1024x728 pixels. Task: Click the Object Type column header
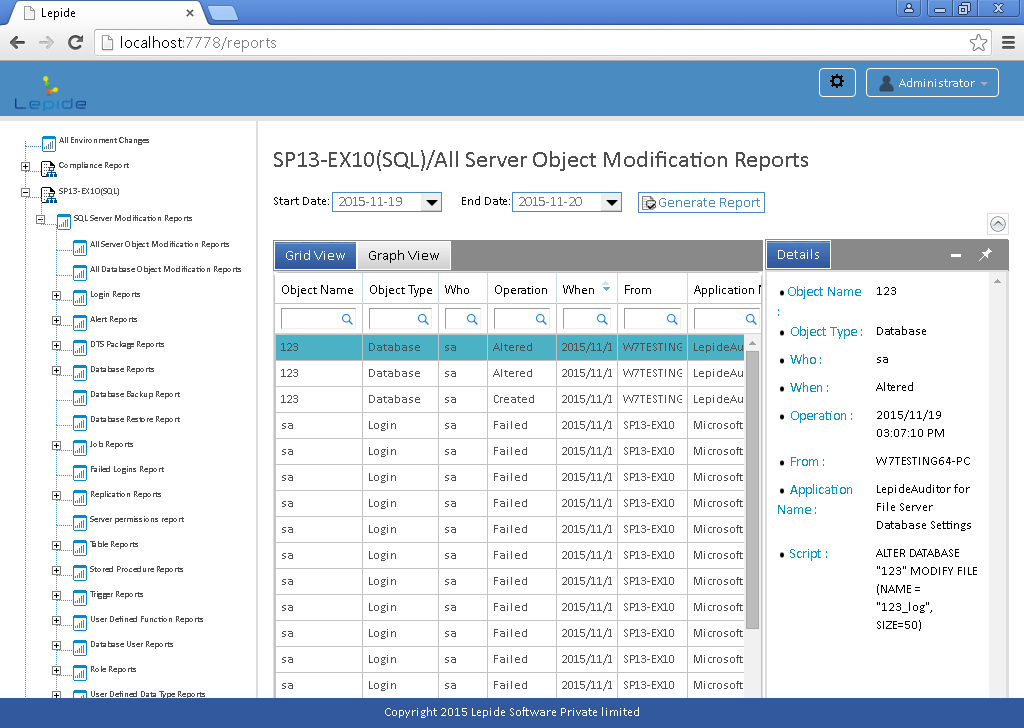point(400,289)
